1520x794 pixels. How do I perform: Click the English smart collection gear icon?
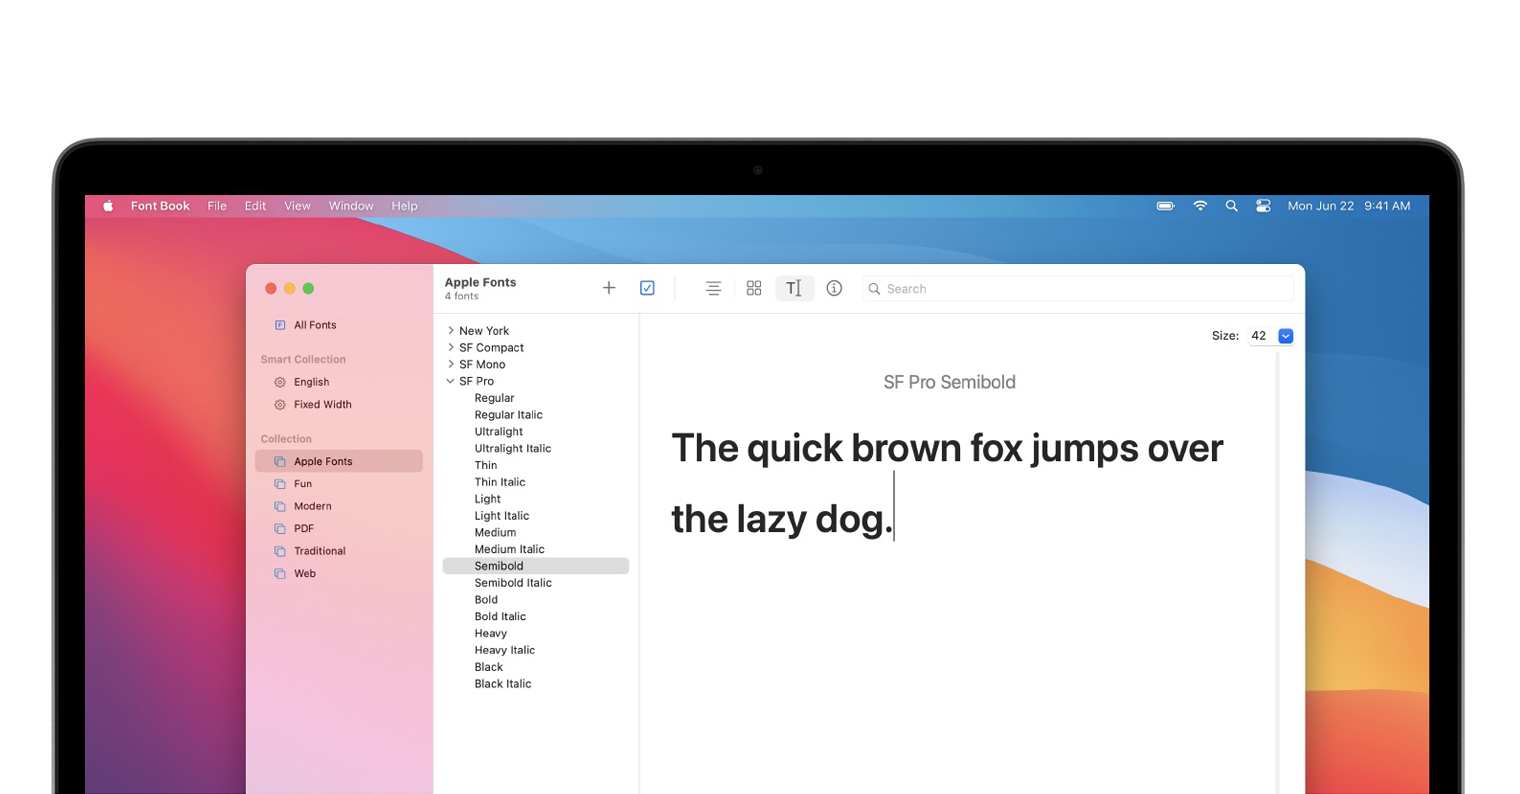(x=280, y=382)
